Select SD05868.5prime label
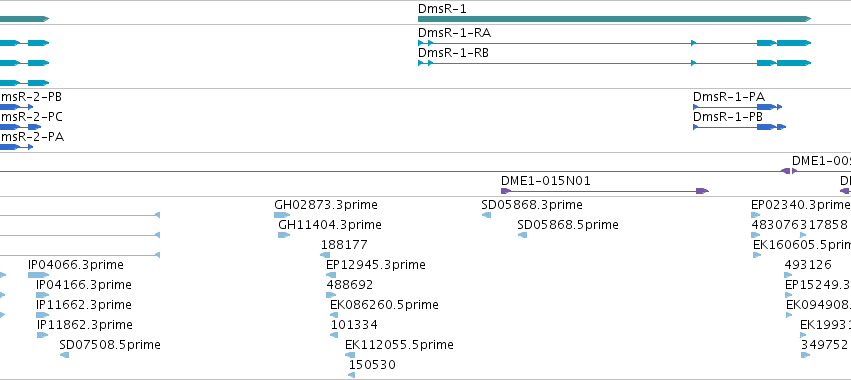851x380 pixels. pyautogui.click(x=568, y=225)
